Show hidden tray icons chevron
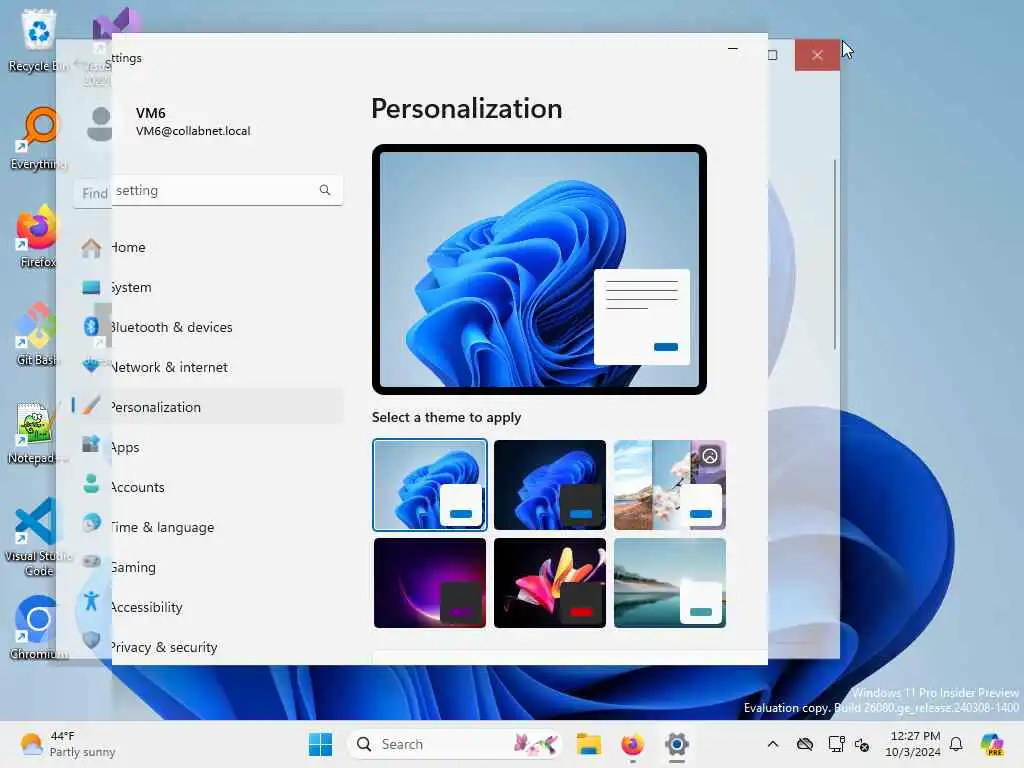The height and width of the screenshot is (768, 1024). 773,744
